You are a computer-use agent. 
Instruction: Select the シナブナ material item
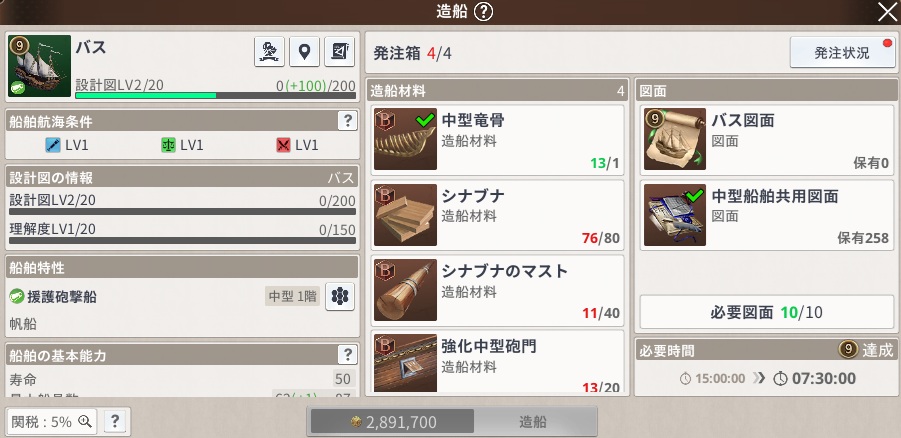[x=497, y=214]
